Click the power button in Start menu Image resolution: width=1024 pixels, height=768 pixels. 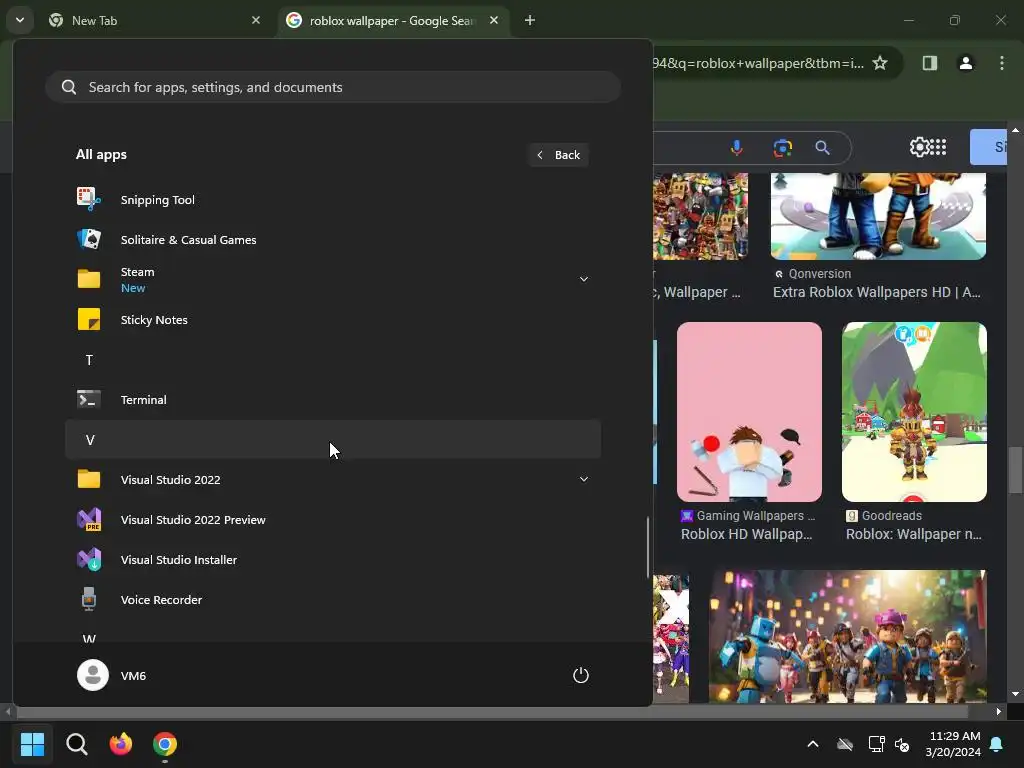pyautogui.click(x=581, y=675)
